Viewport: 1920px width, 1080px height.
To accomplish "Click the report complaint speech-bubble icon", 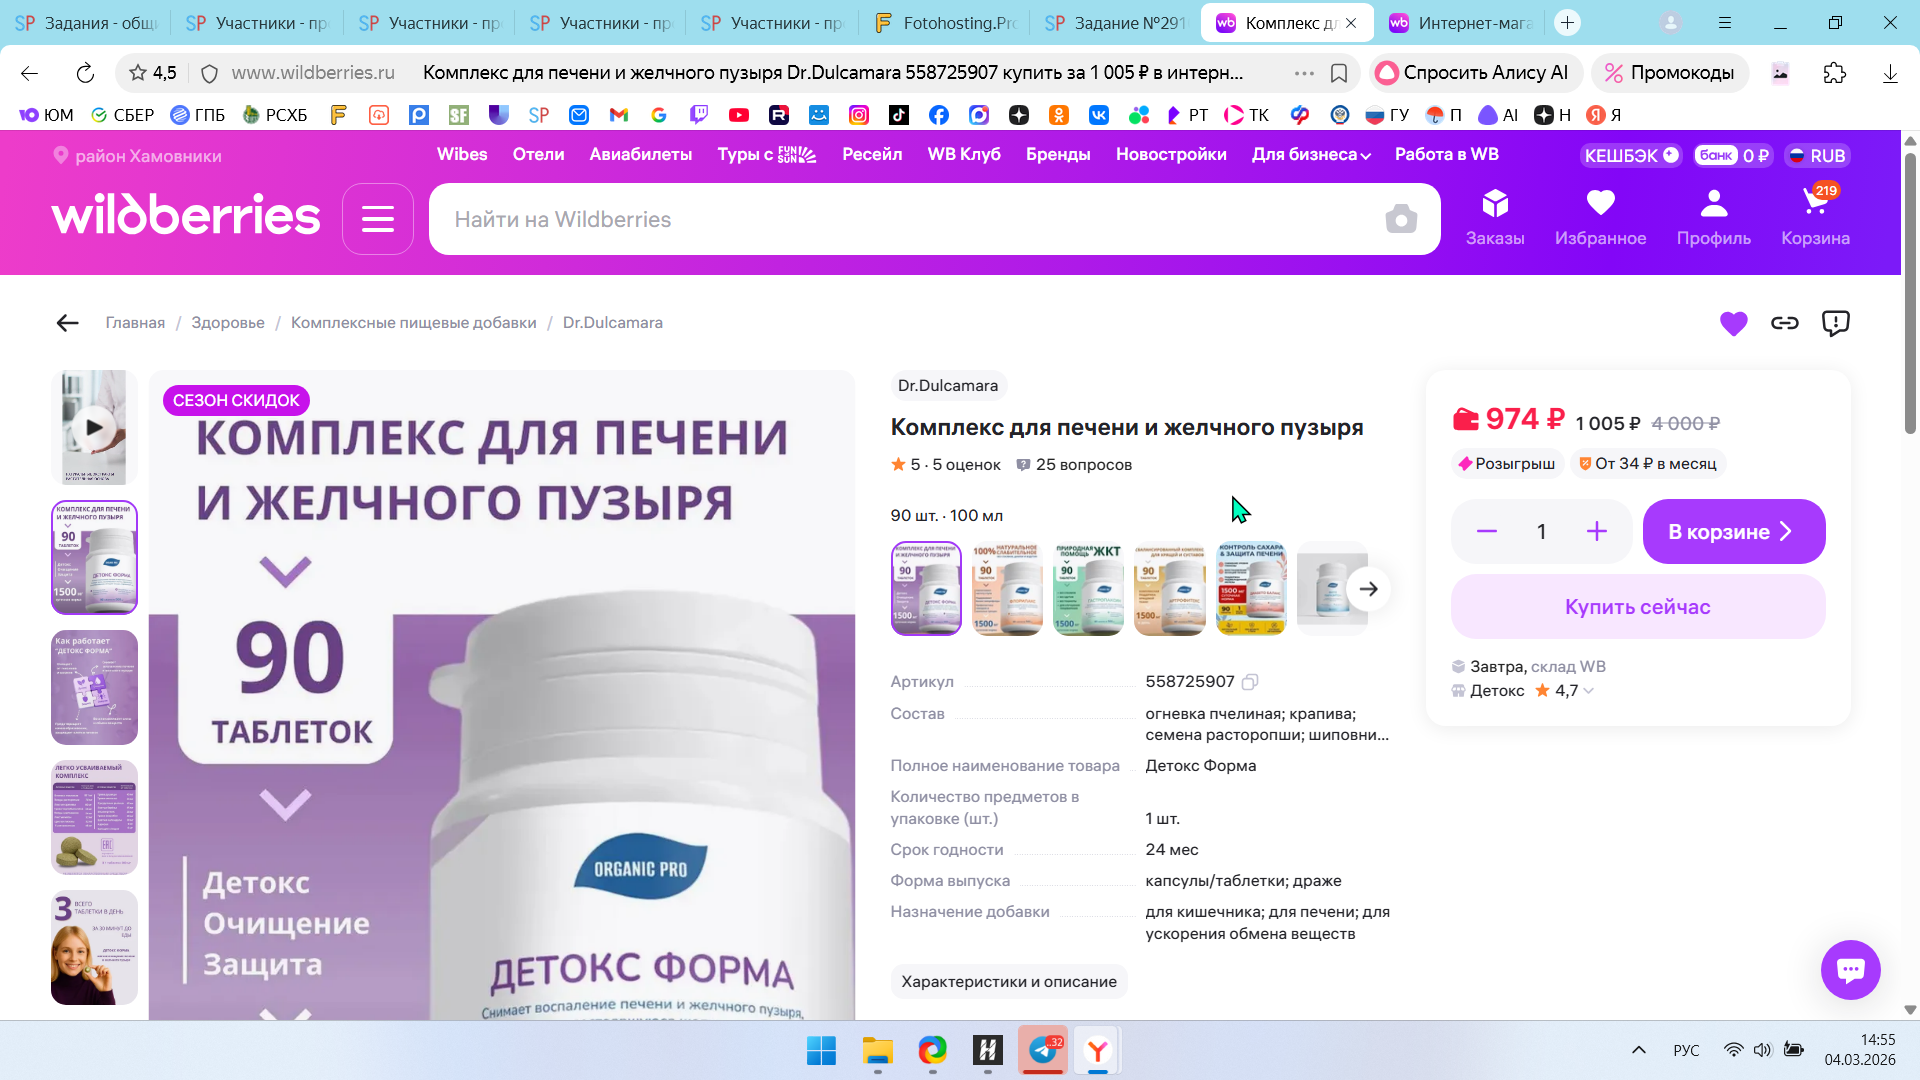I will pyautogui.click(x=1835, y=323).
